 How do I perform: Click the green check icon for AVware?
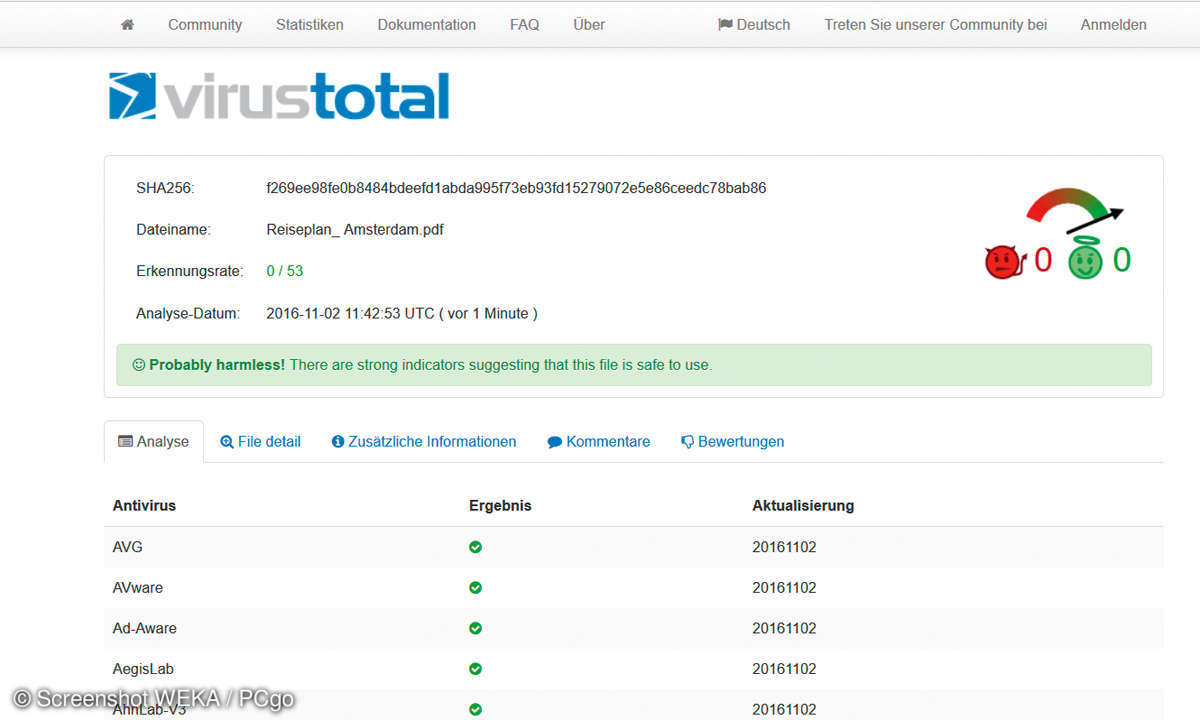(x=475, y=588)
